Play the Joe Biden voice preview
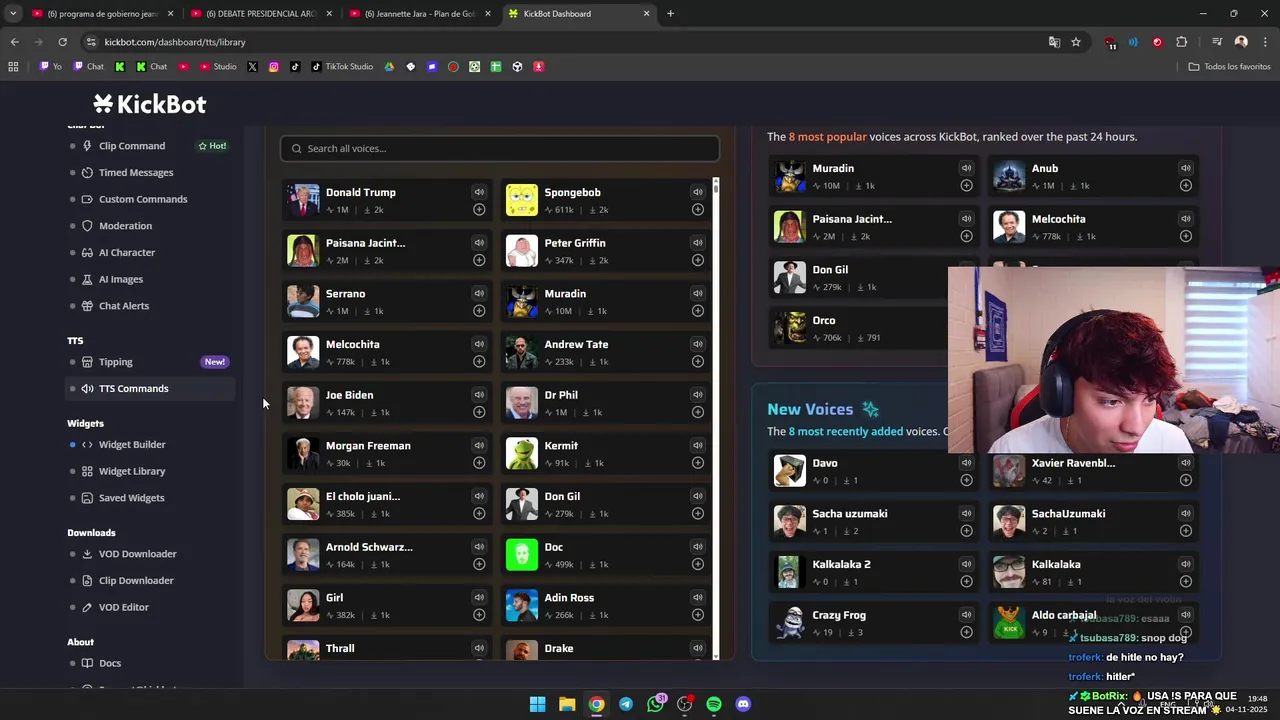This screenshot has height=720, width=1280. pyautogui.click(x=479, y=395)
